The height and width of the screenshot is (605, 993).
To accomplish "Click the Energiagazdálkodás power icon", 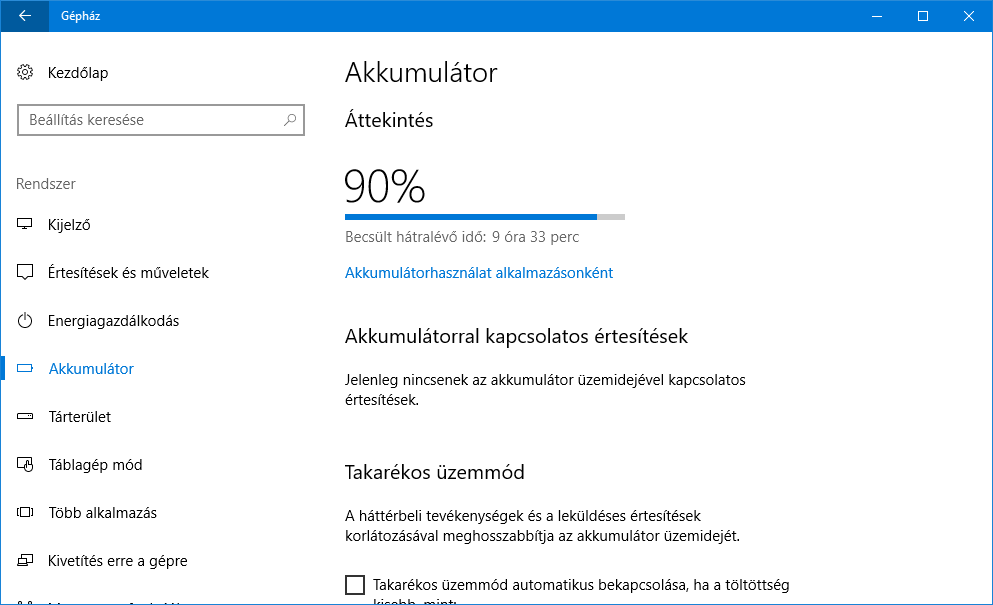I will (25, 321).
